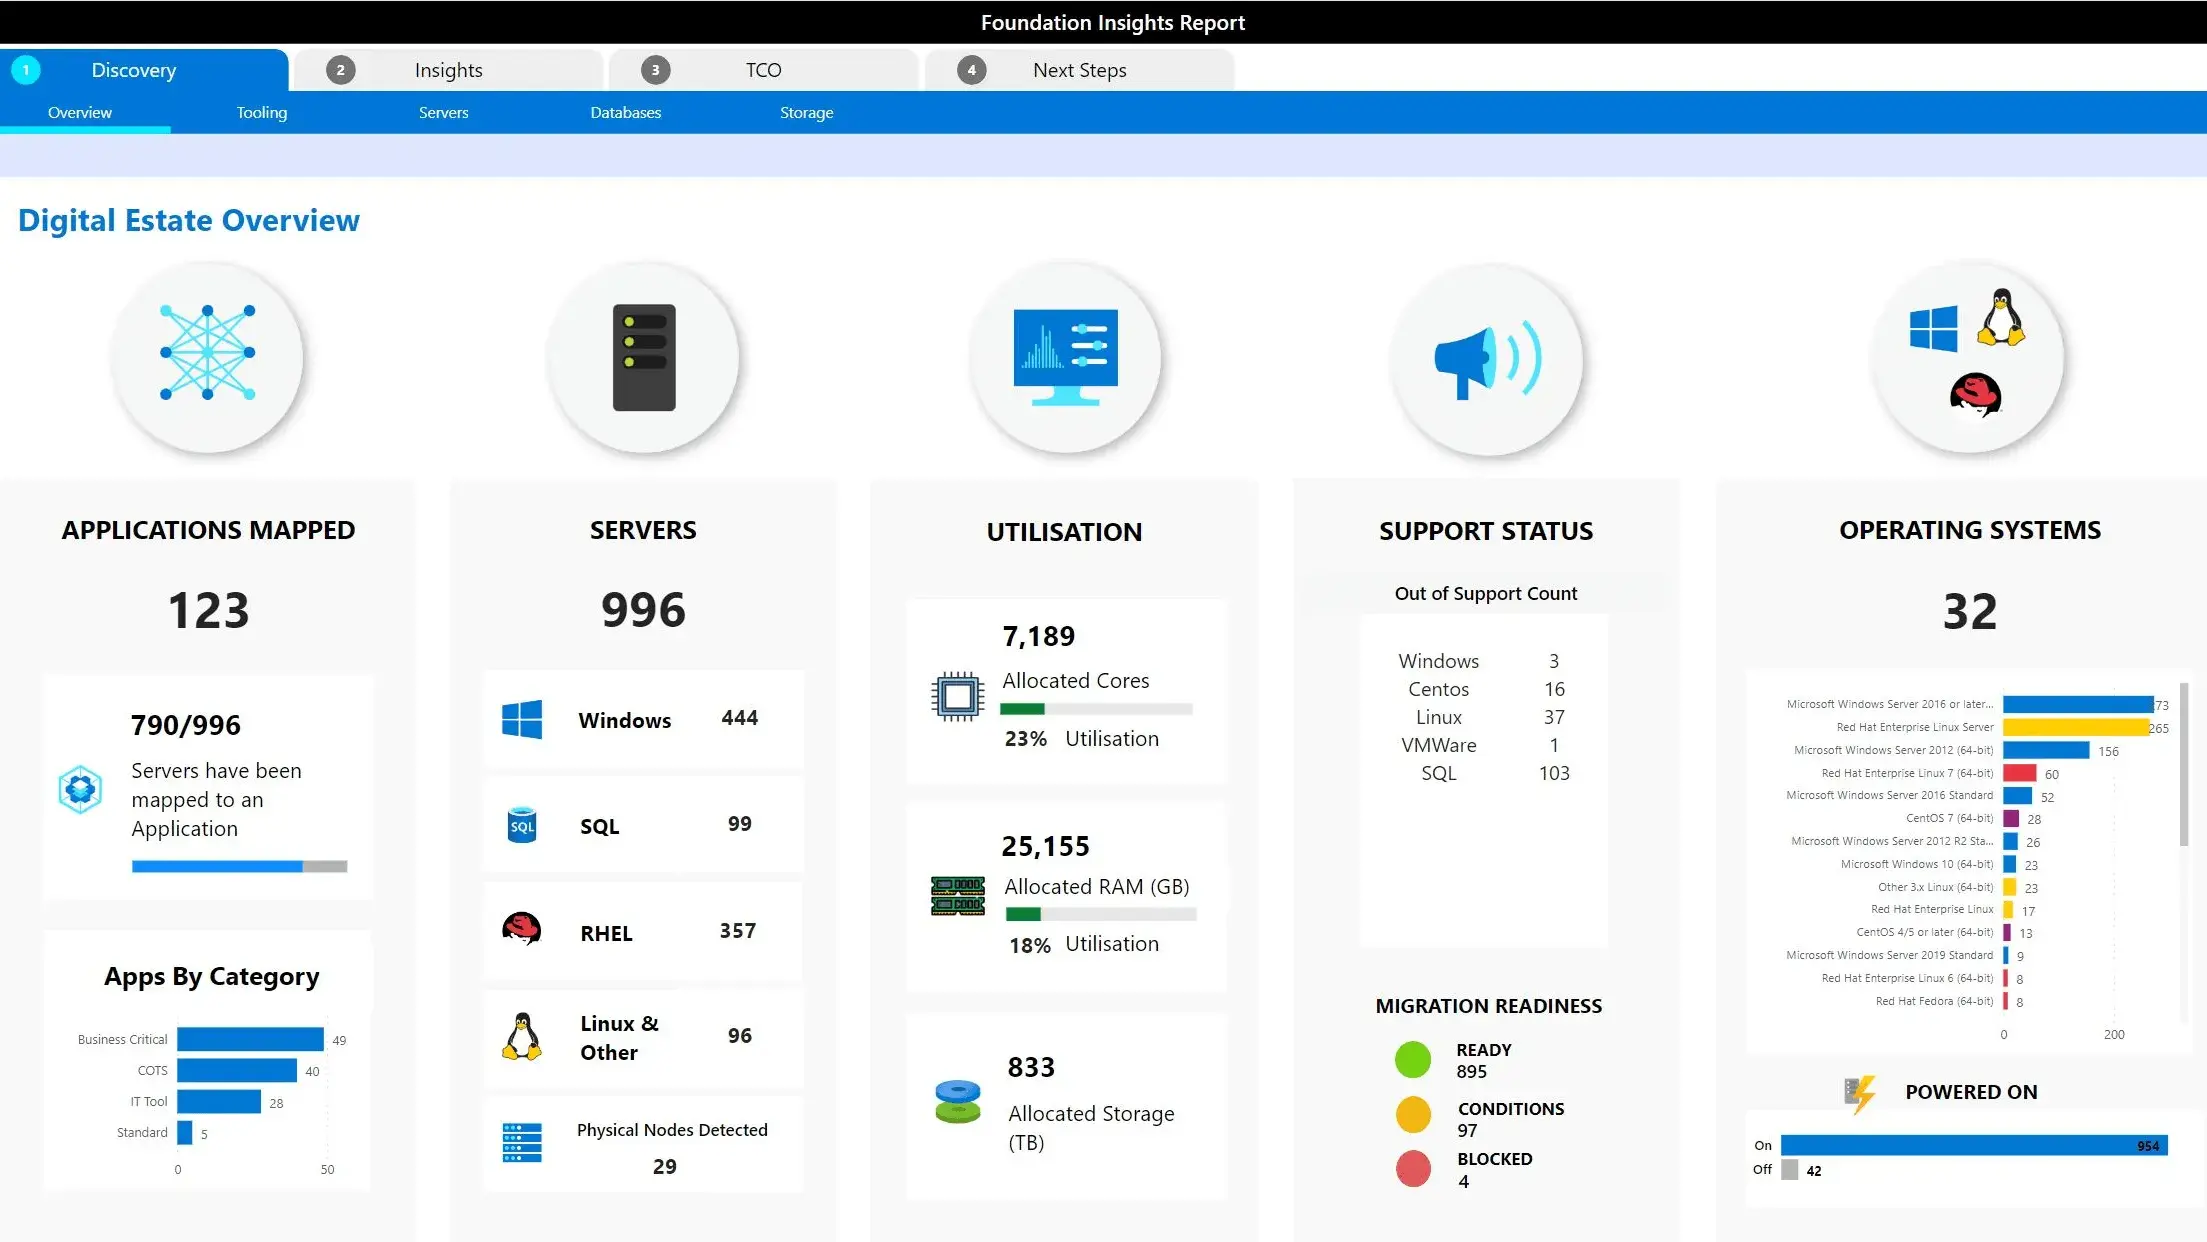Select the Standard bar in Apps By Category
The width and height of the screenshot is (2207, 1242).
[184, 1133]
